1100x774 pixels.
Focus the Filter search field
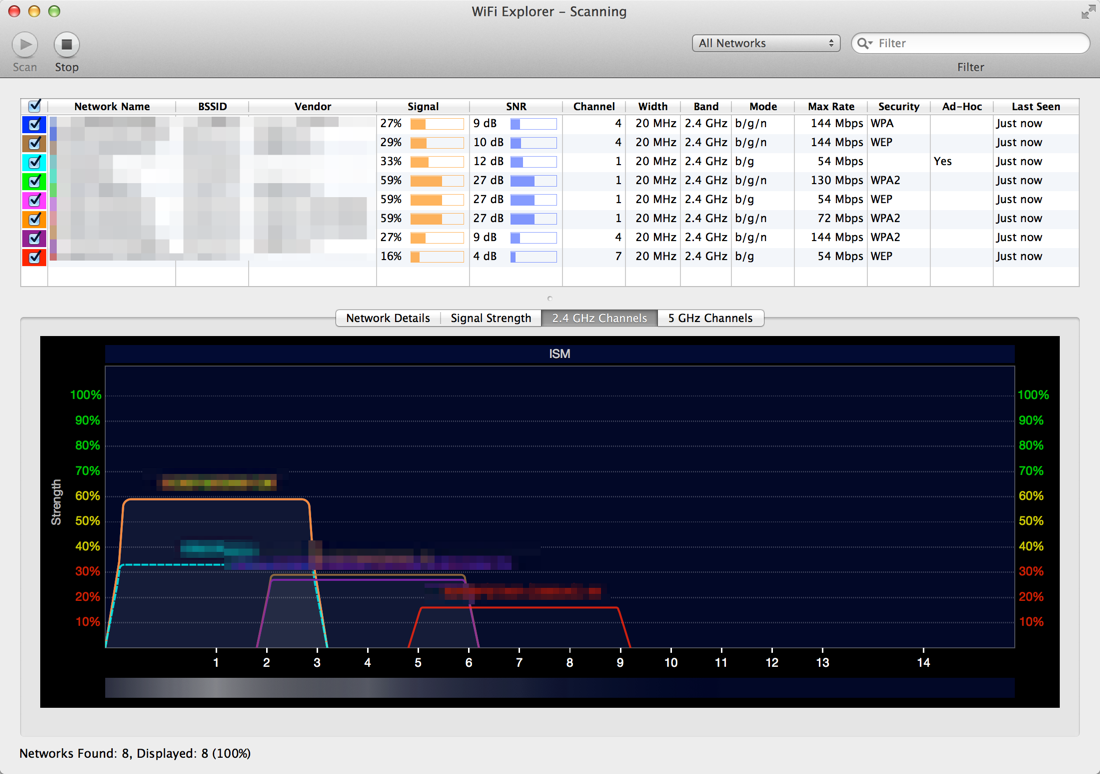[x=970, y=44]
